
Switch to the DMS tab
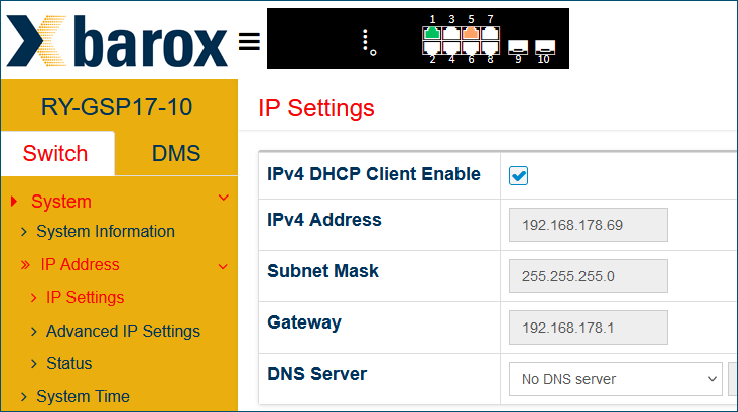pyautogui.click(x=176, y=154)
